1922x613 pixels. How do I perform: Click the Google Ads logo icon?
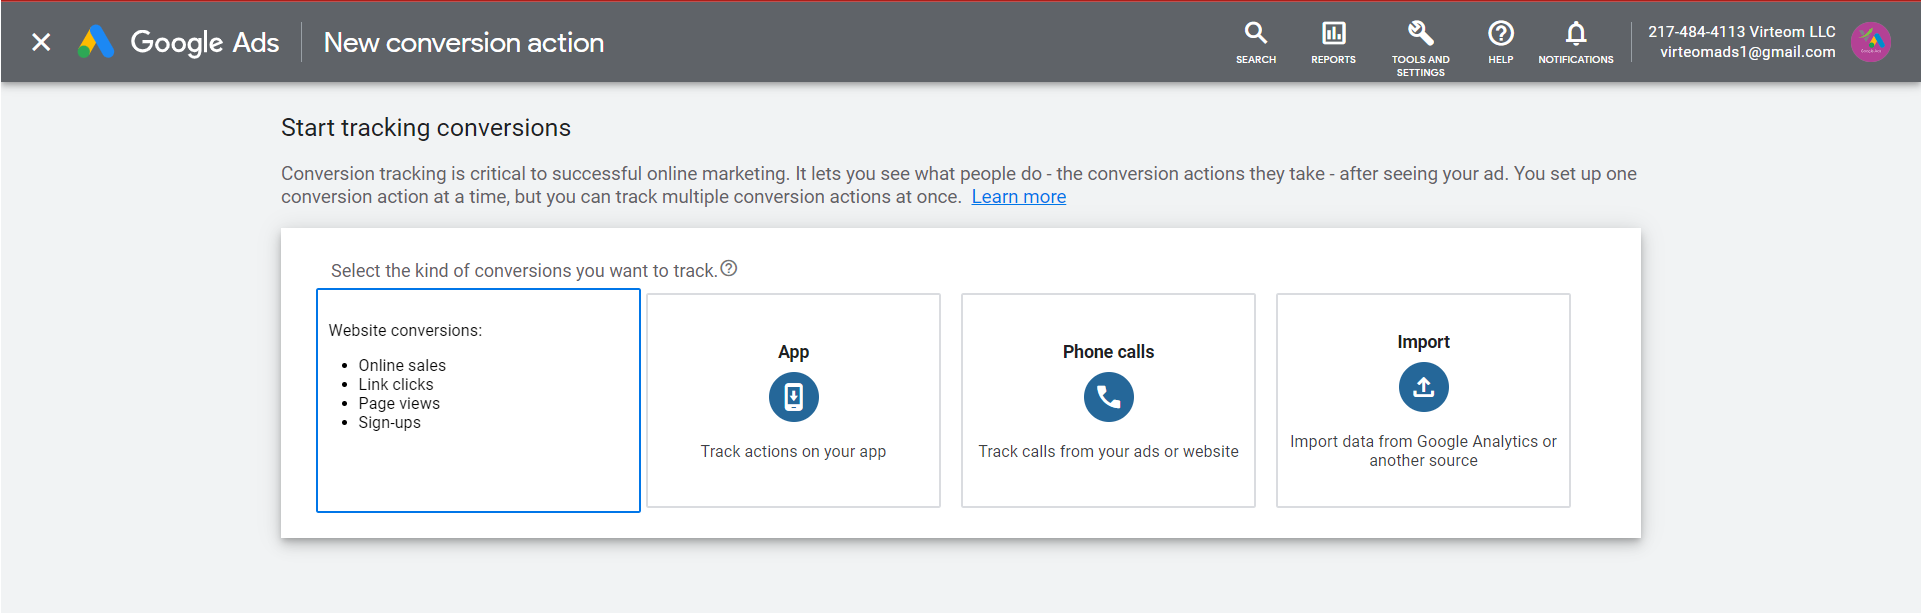point(96,42)
